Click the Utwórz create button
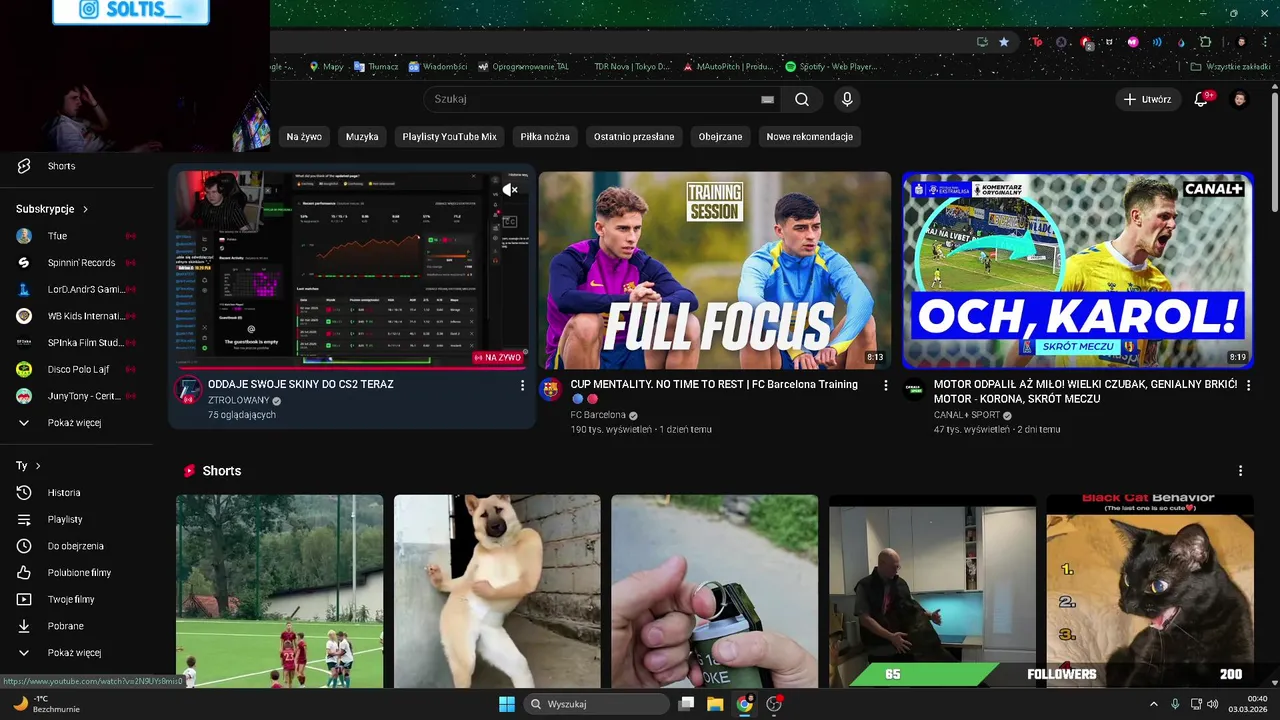 click(1148, 99)
